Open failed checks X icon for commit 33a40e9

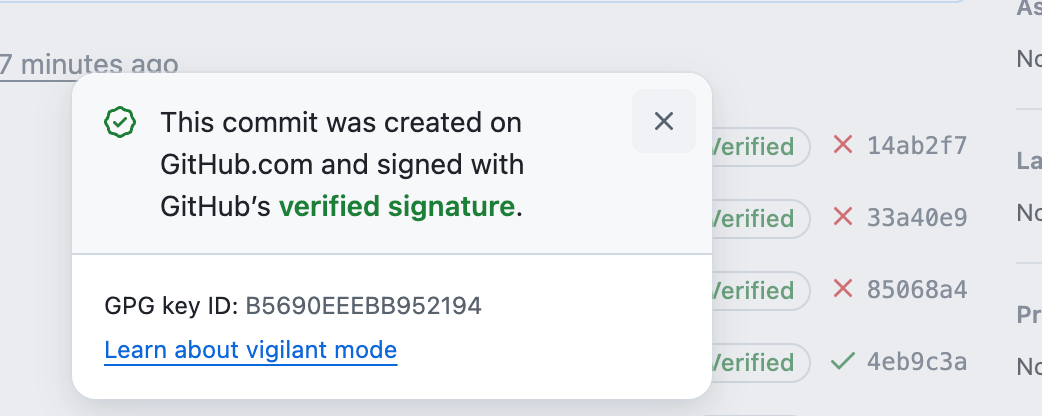click(x=843, y=217)
